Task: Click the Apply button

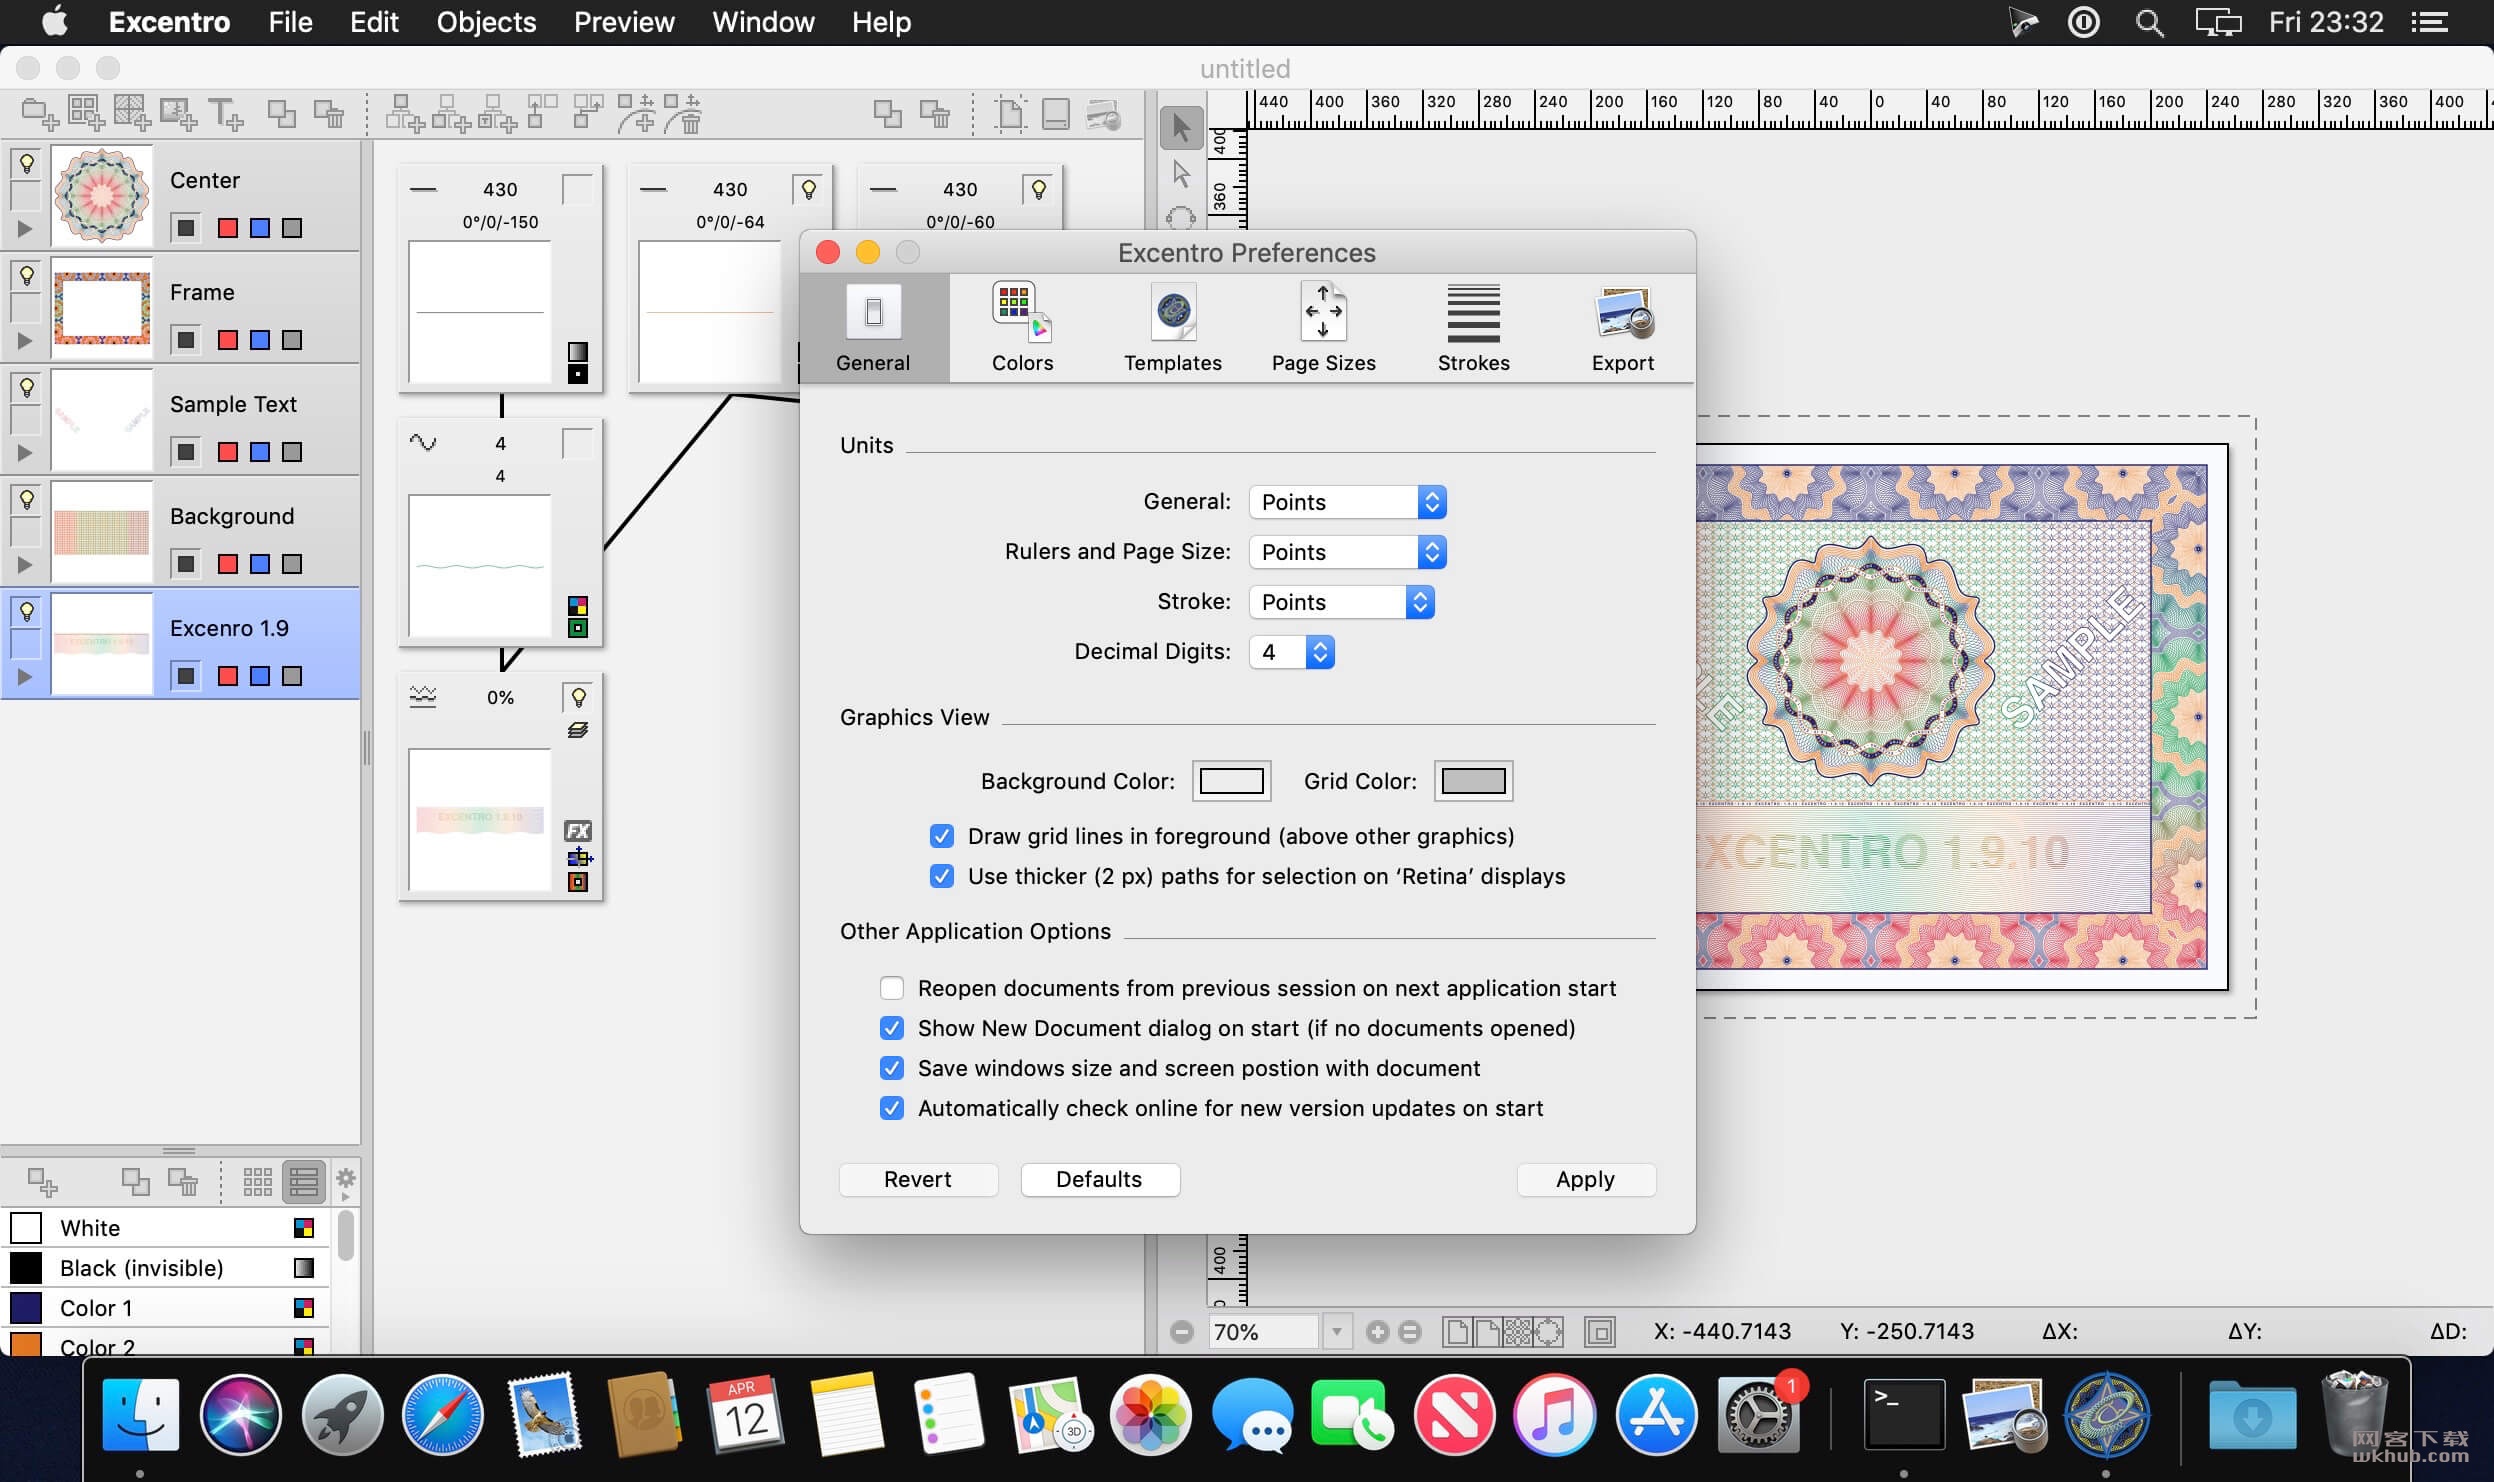Action: [1585, 1179]
